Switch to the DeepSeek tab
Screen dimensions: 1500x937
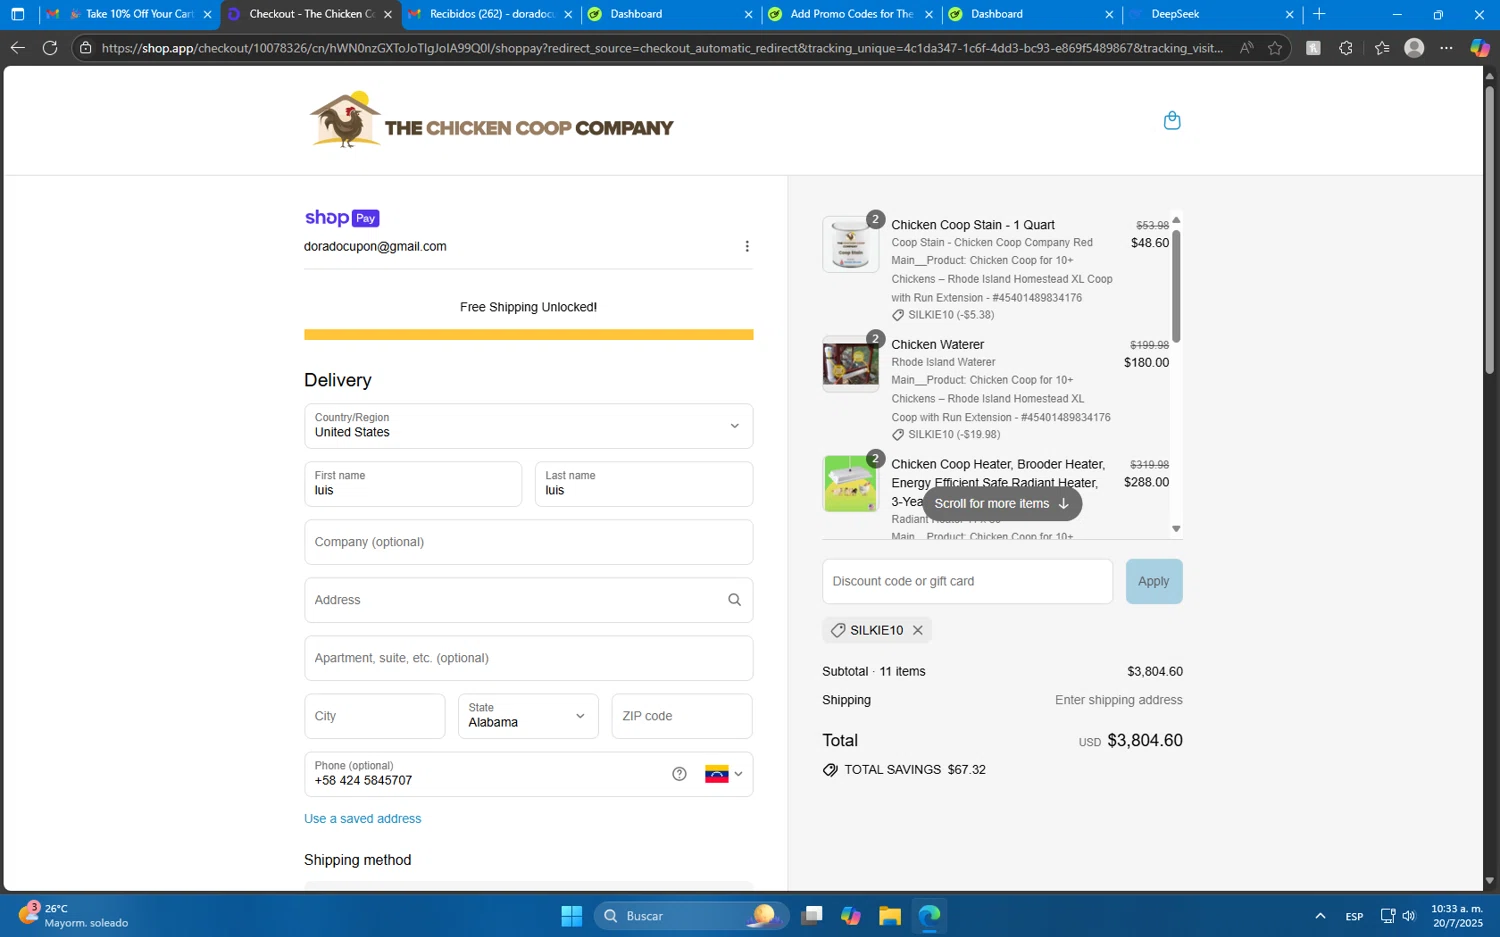tap(1212, 14)
